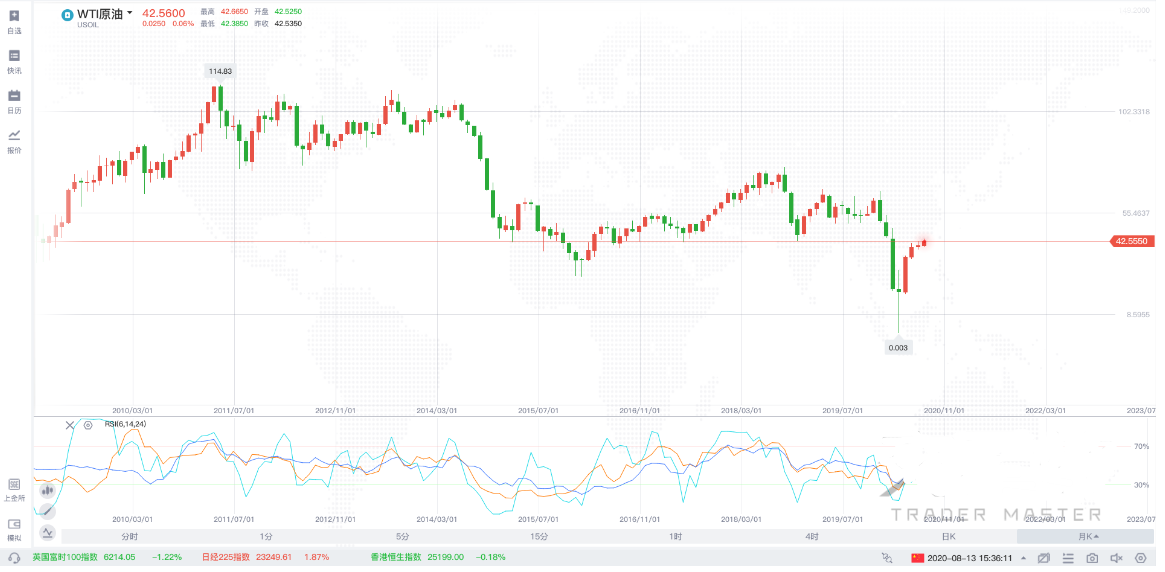The image size is (1165, 572).
Task: Select the 1分 timeframe tab
Action: 266,536
